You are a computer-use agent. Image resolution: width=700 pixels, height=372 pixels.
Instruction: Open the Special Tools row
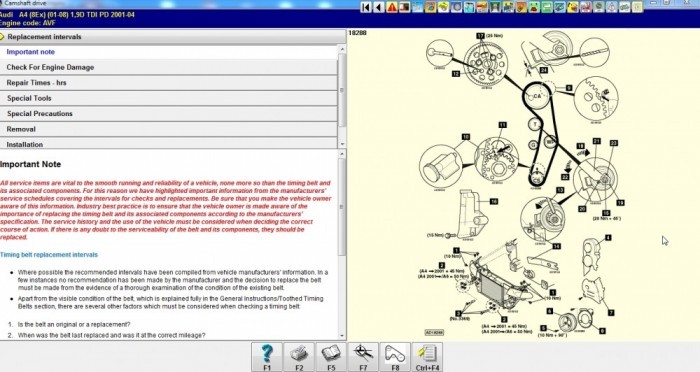169,98
